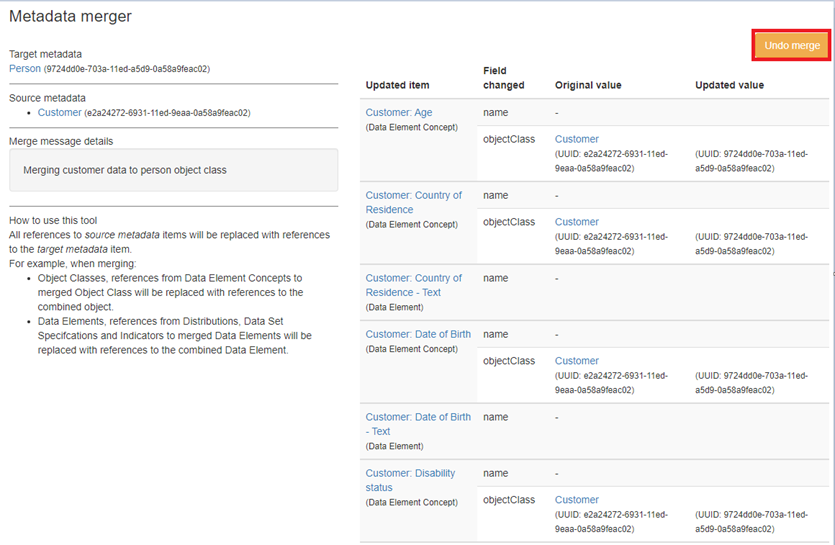This screenshot has height=545, width=835.
Task: Open Customer: Country of Residence concept link
Action: pos(413,202)
